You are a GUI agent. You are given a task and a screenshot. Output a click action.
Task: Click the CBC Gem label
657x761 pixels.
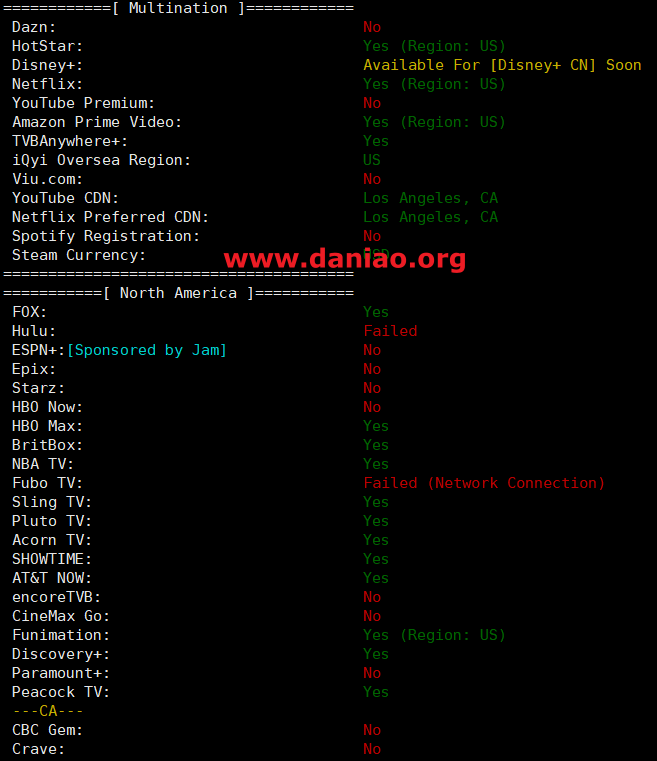[48, 730]
